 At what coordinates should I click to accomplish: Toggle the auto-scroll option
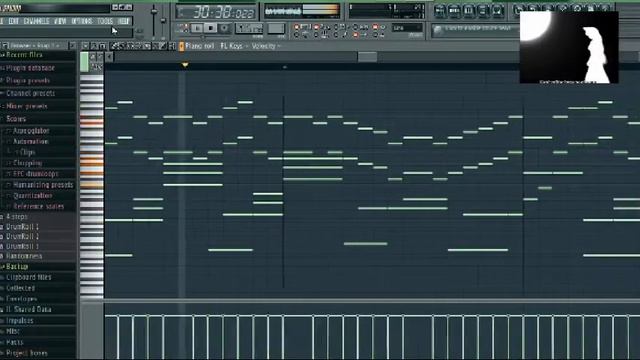360,35
